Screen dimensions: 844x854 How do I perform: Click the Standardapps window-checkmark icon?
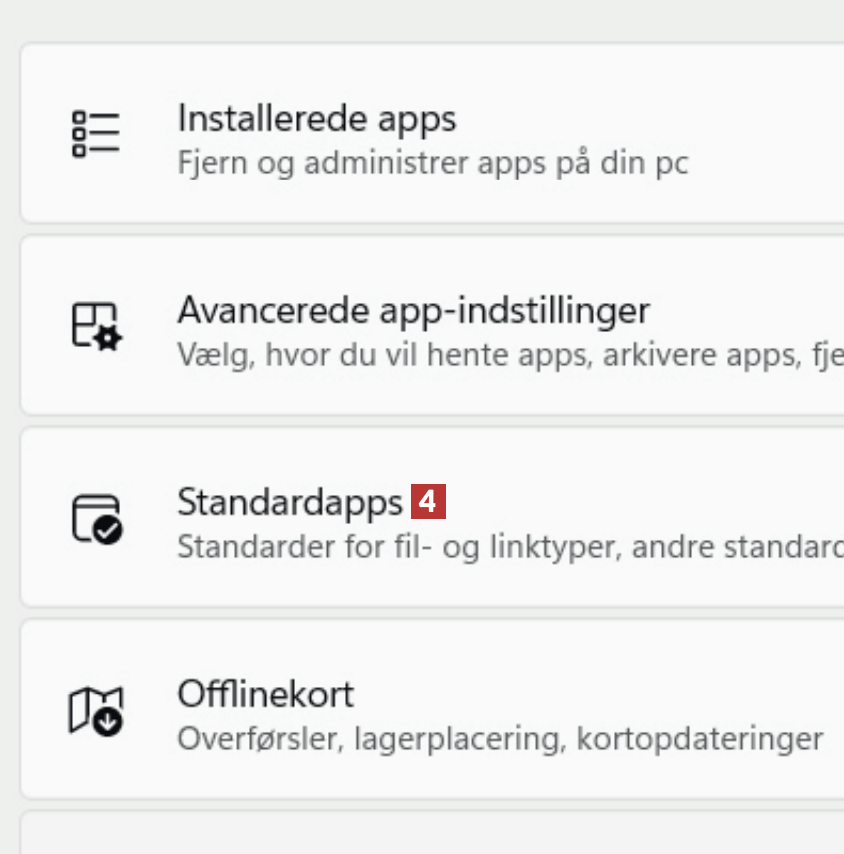pos(96,517)
